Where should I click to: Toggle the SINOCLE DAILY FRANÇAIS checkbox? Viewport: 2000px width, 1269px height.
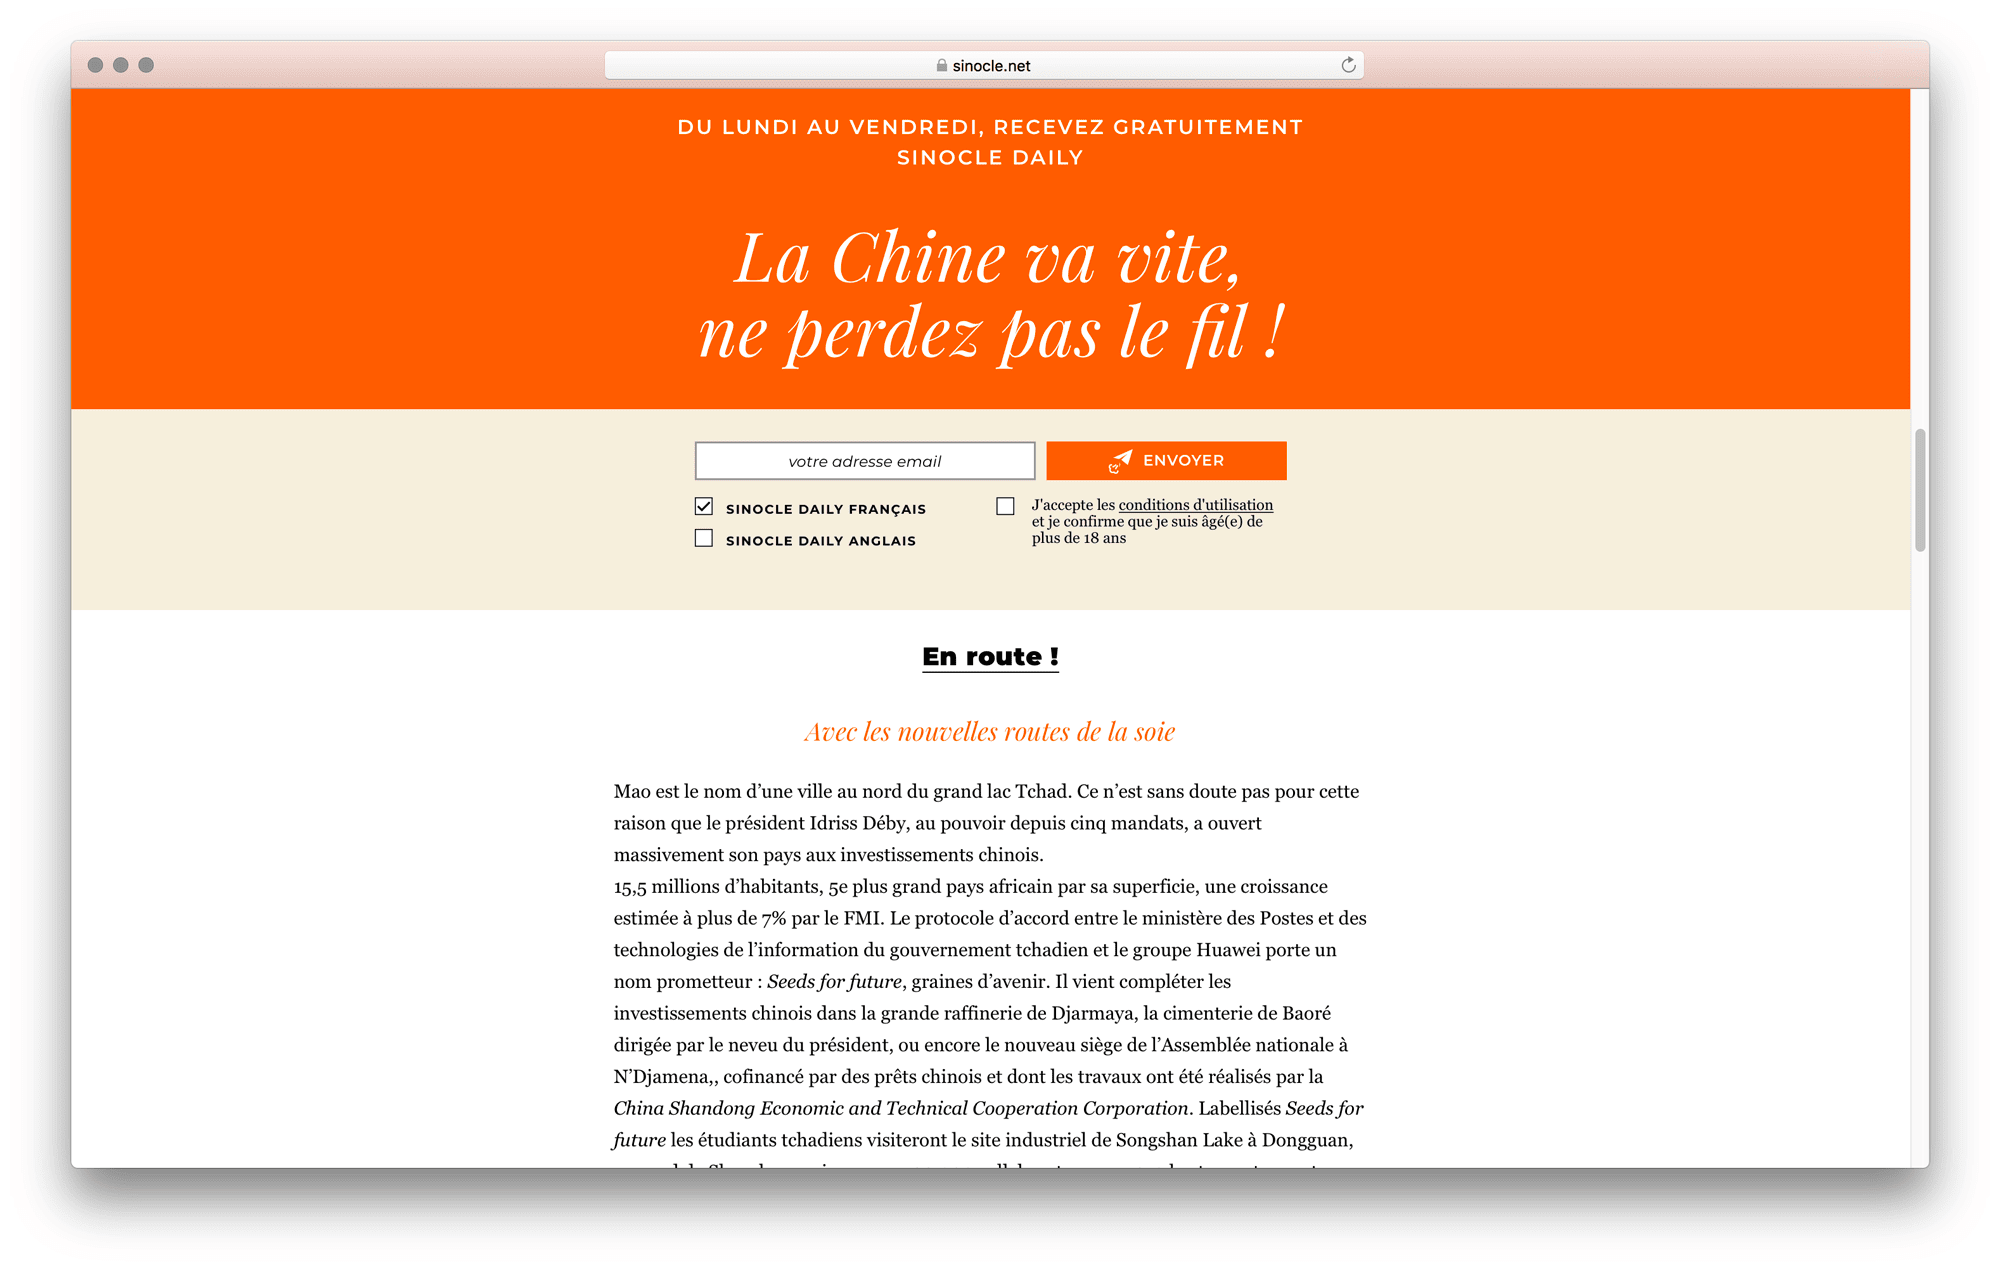coord(703,506)
